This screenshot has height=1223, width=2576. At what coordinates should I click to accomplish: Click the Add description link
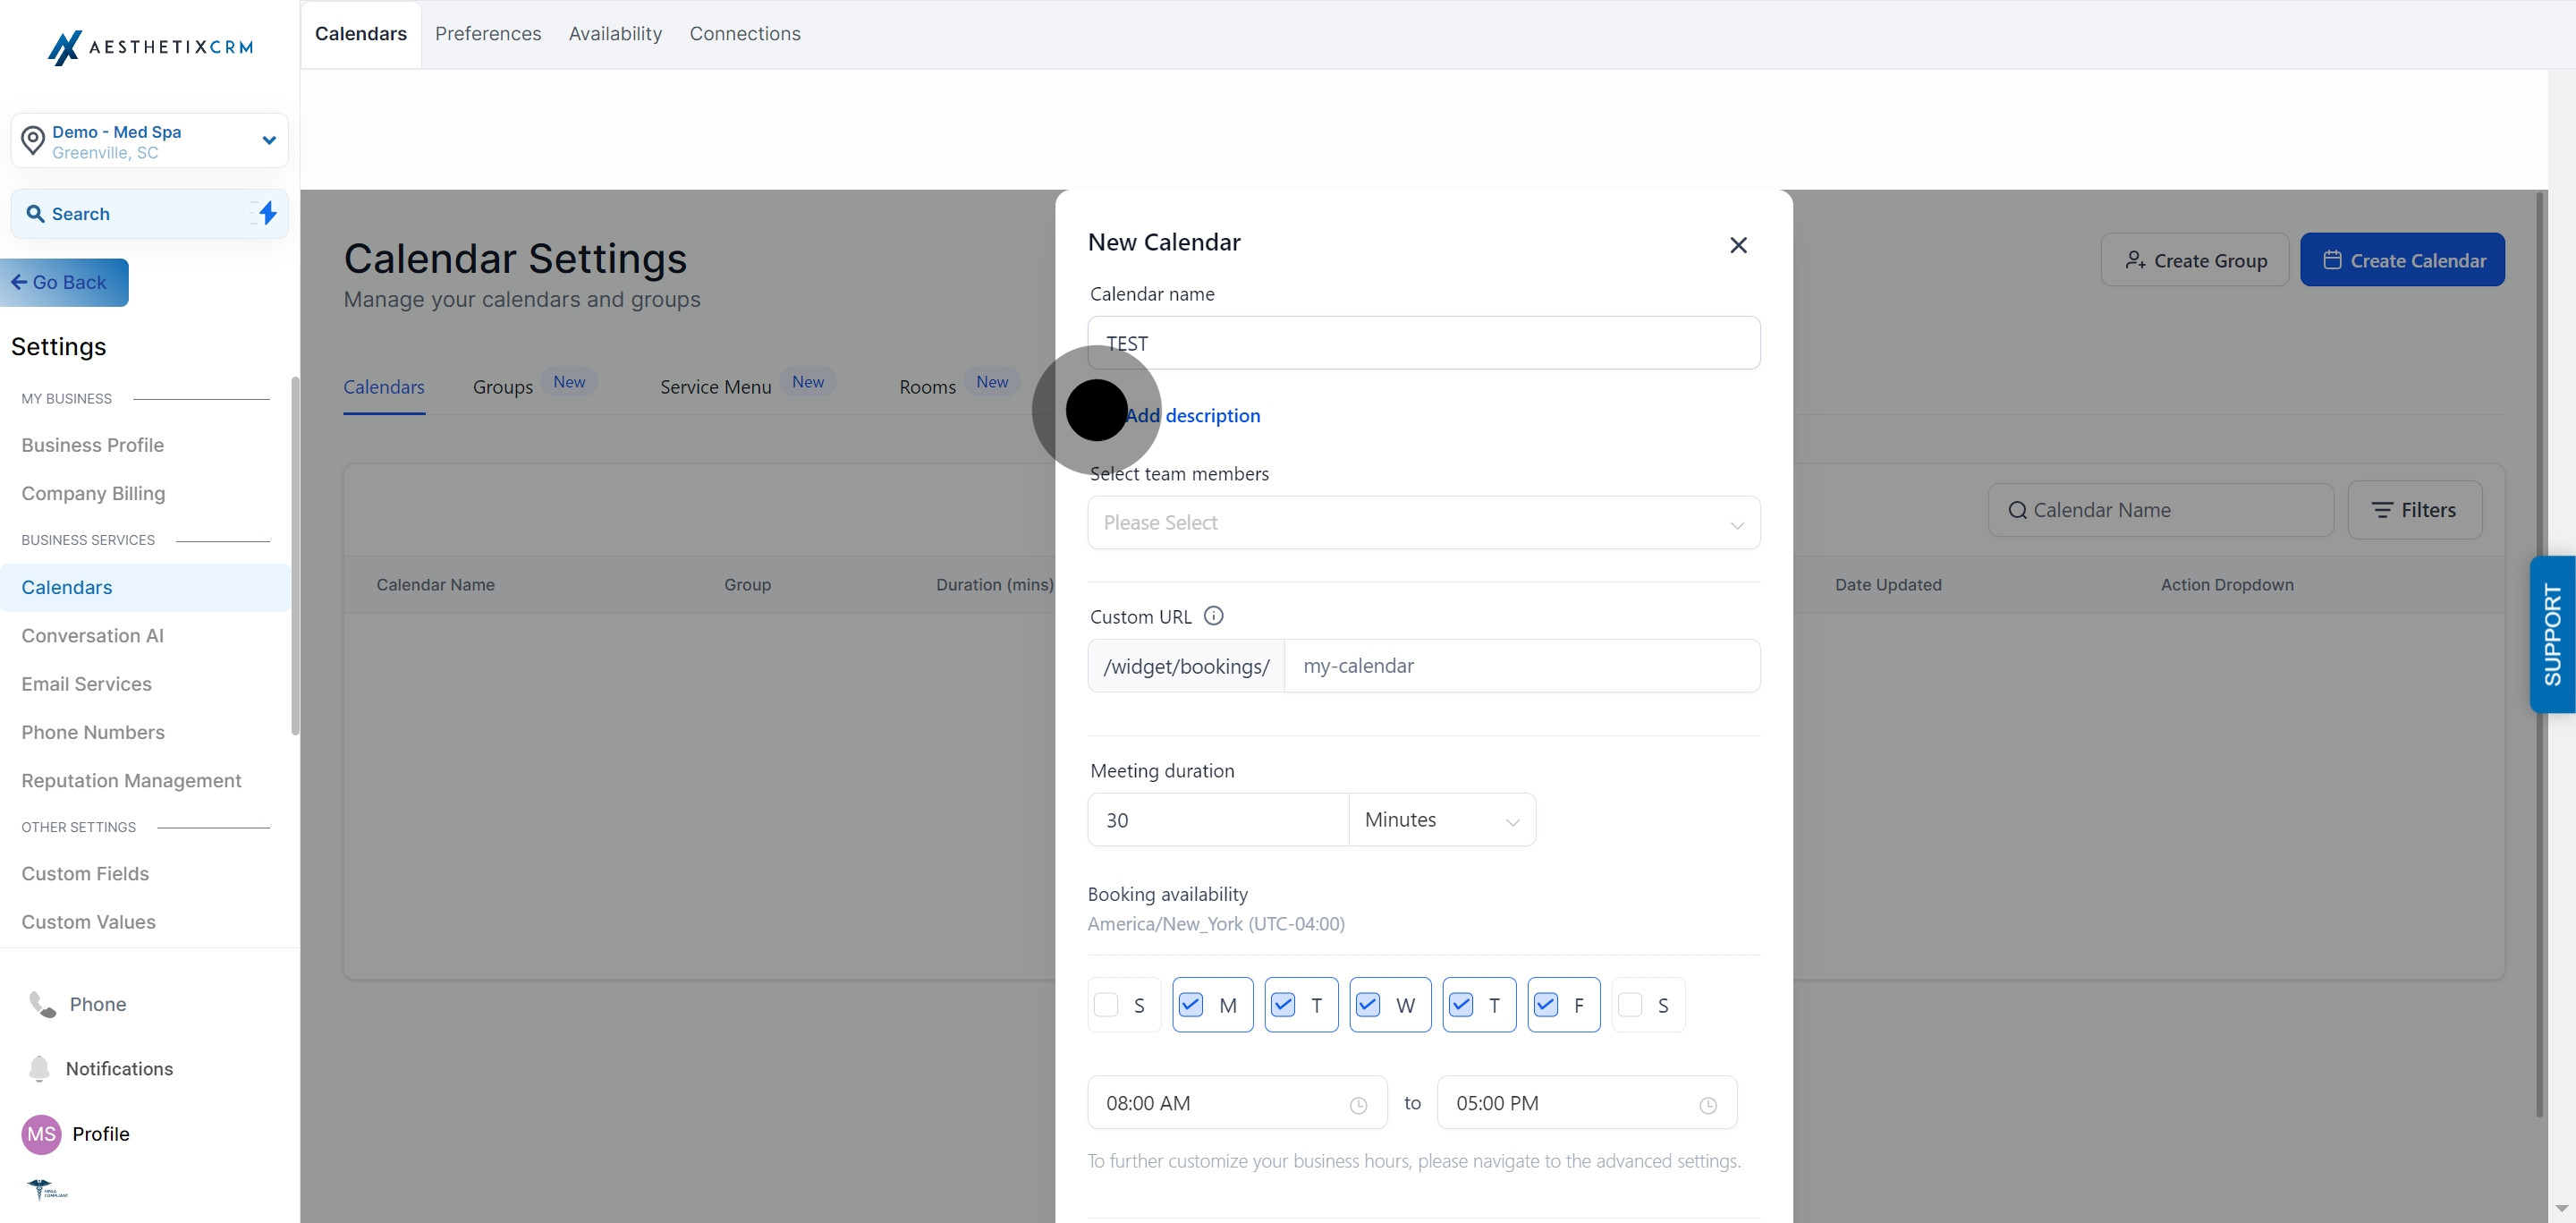click(1192, 416)
